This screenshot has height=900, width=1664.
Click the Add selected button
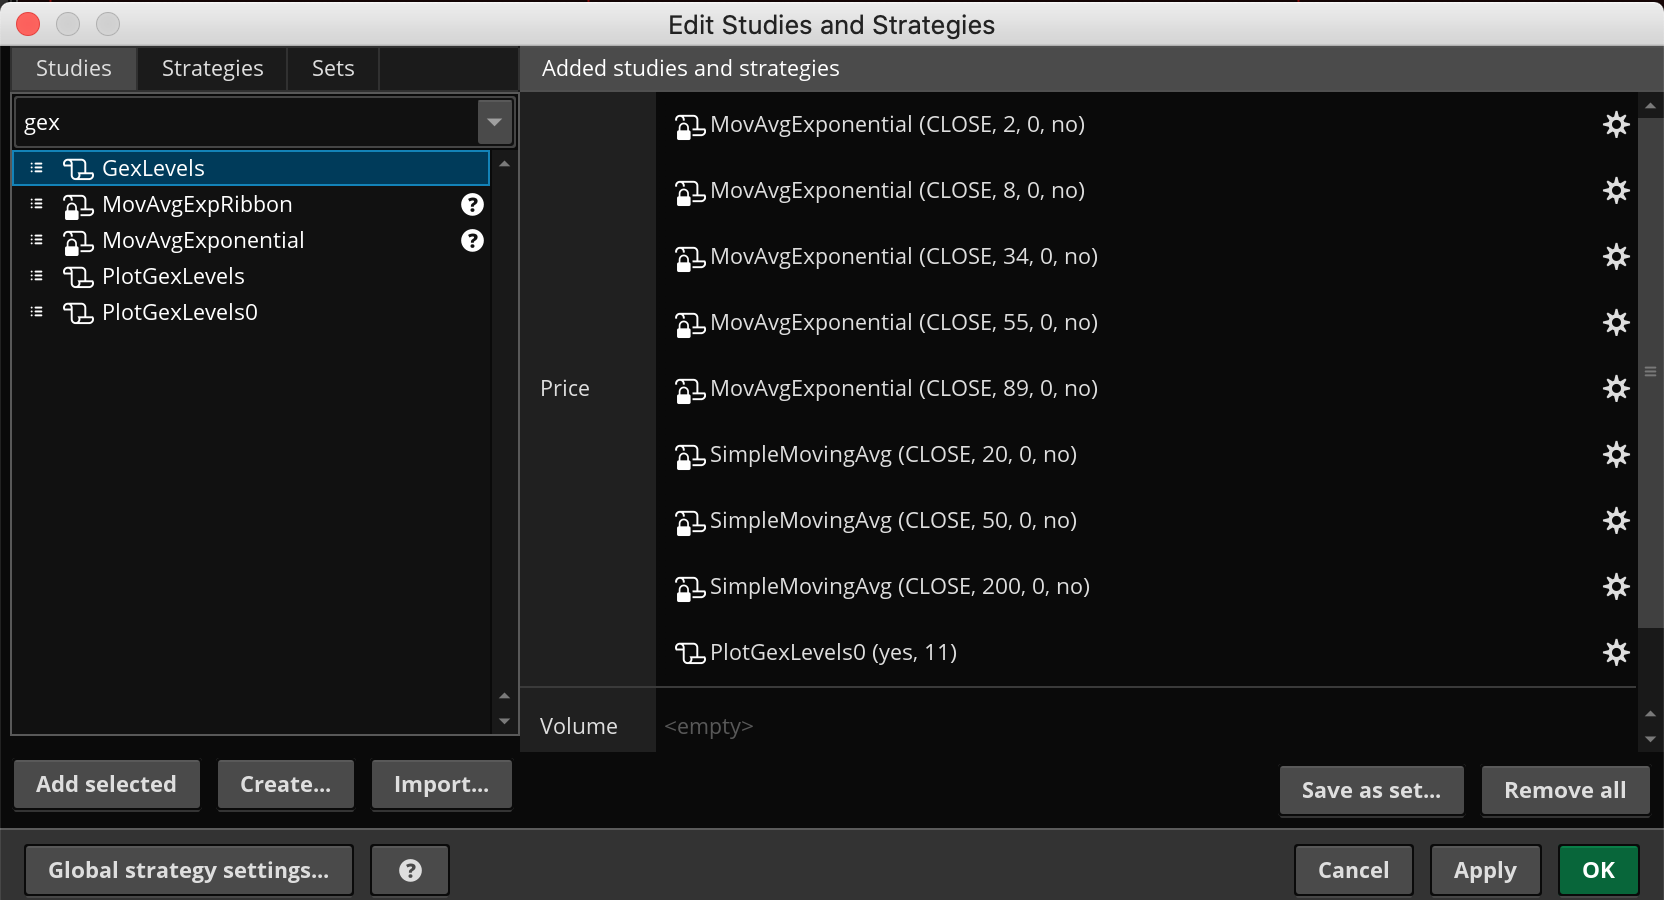click(107, 784)
